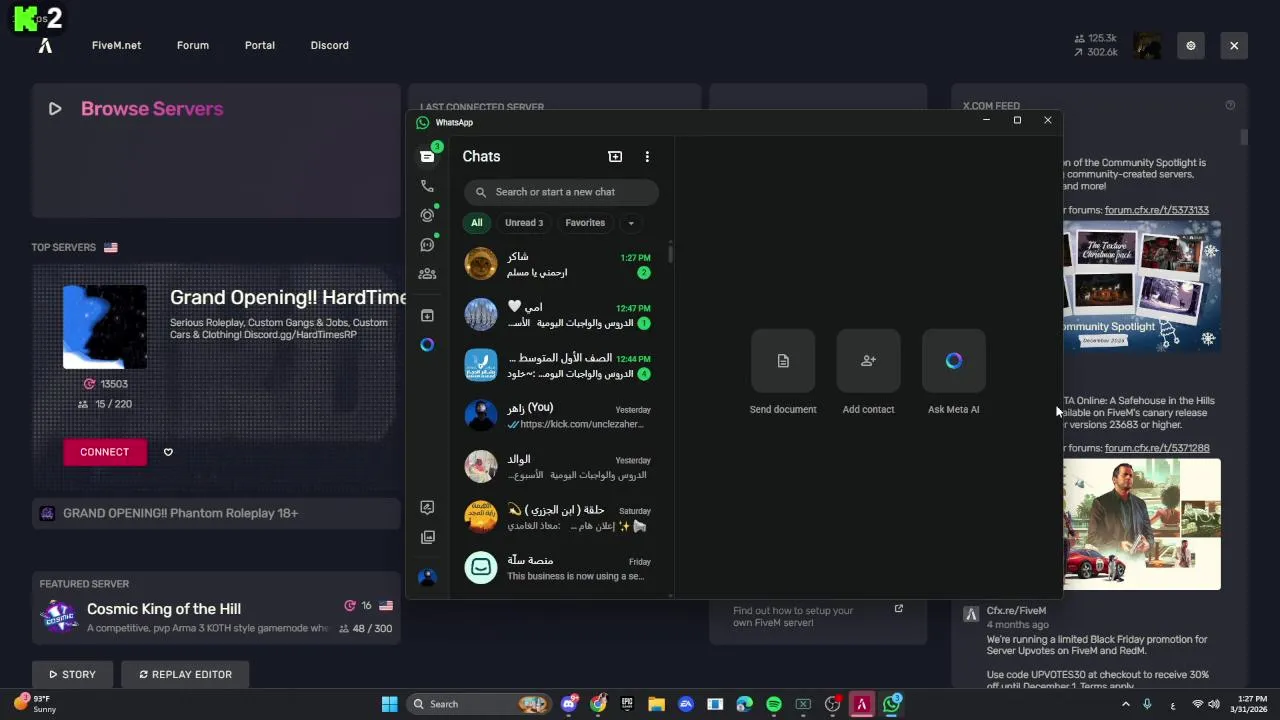
Task: Open the الصف الأول المتوسط group chat
Action: (x=559, y=366)
